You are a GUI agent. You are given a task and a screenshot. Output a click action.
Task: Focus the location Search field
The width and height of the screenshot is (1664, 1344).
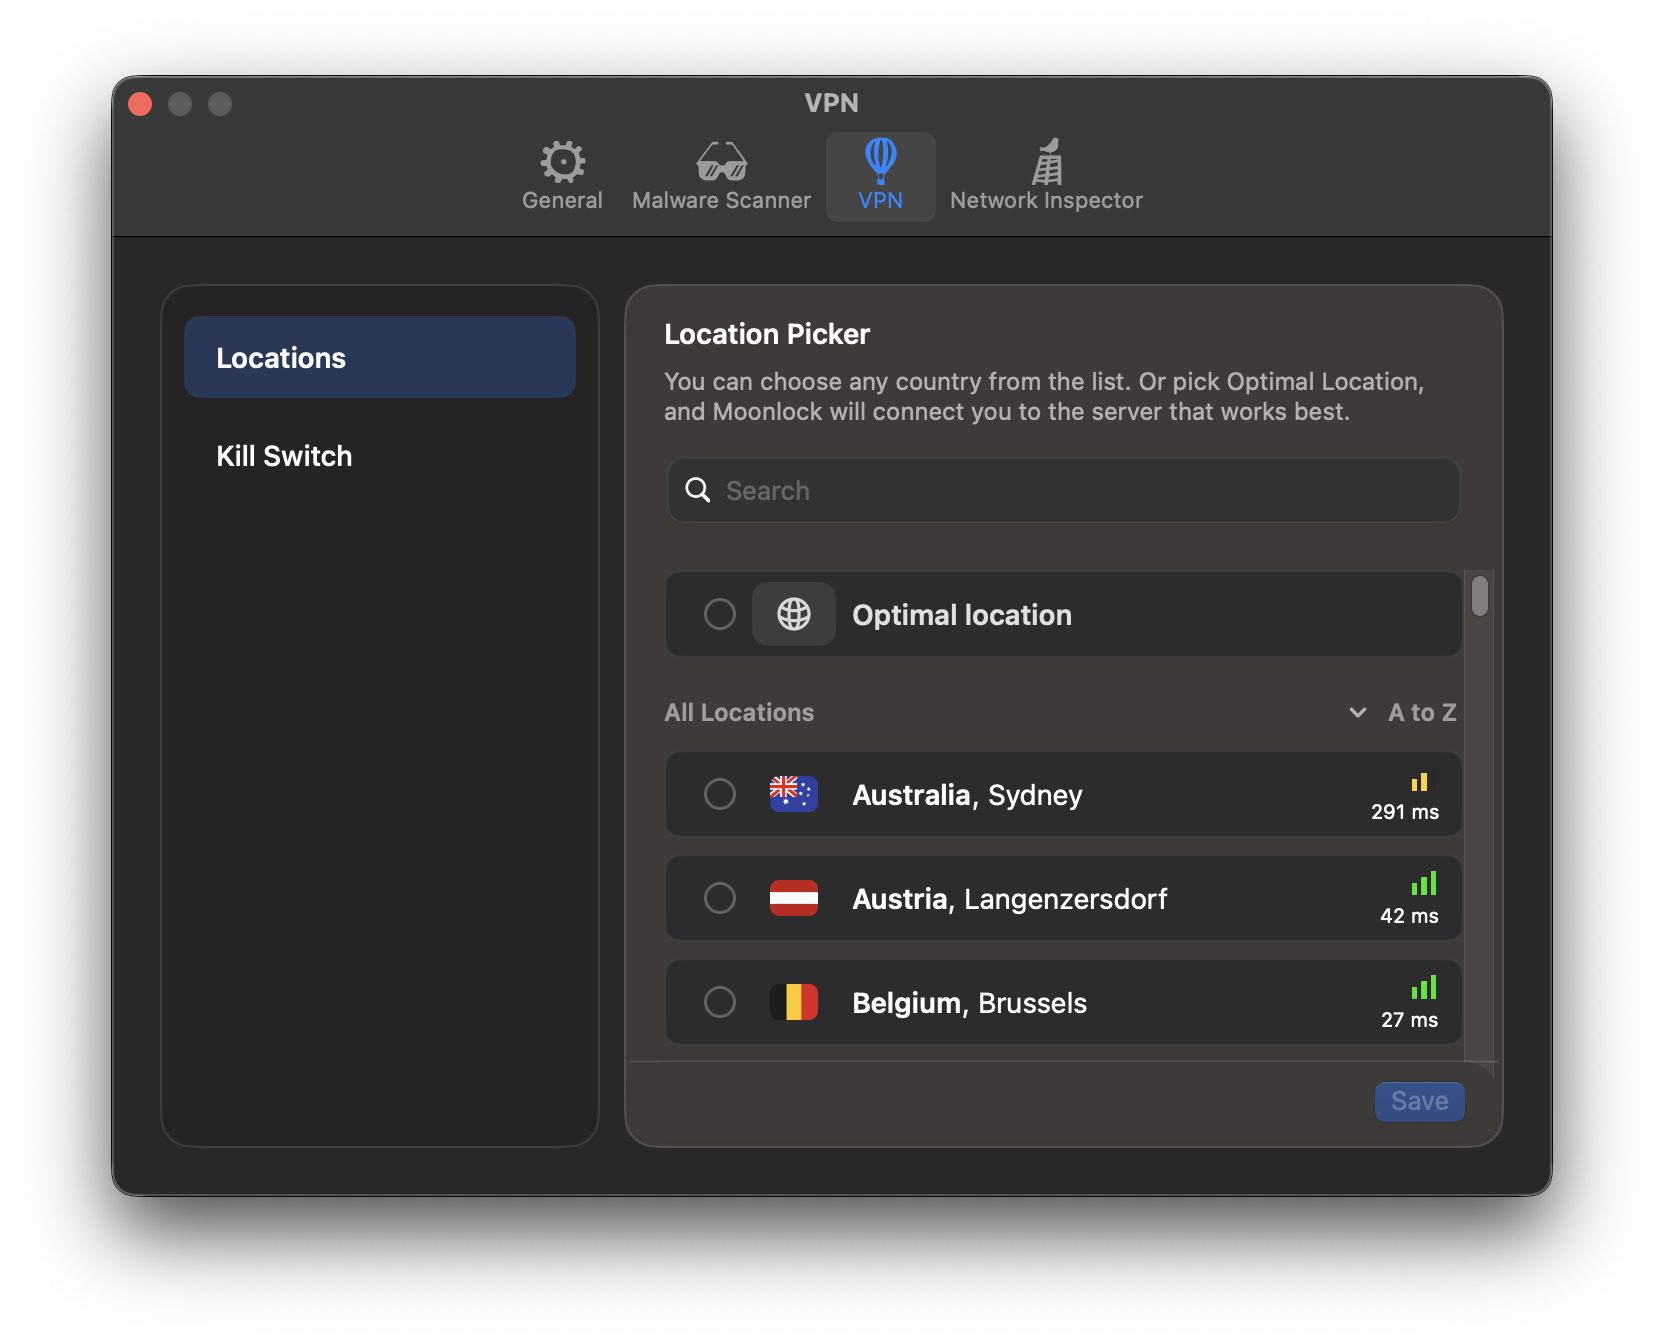tap(1080, 490)
